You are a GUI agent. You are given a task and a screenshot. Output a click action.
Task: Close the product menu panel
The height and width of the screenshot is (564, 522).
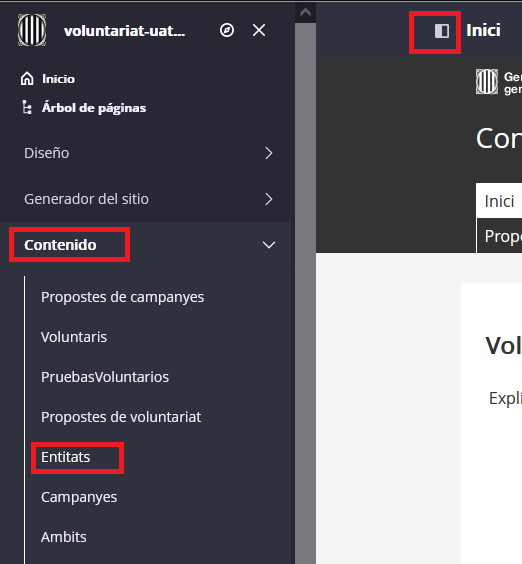tap(259, 30)
